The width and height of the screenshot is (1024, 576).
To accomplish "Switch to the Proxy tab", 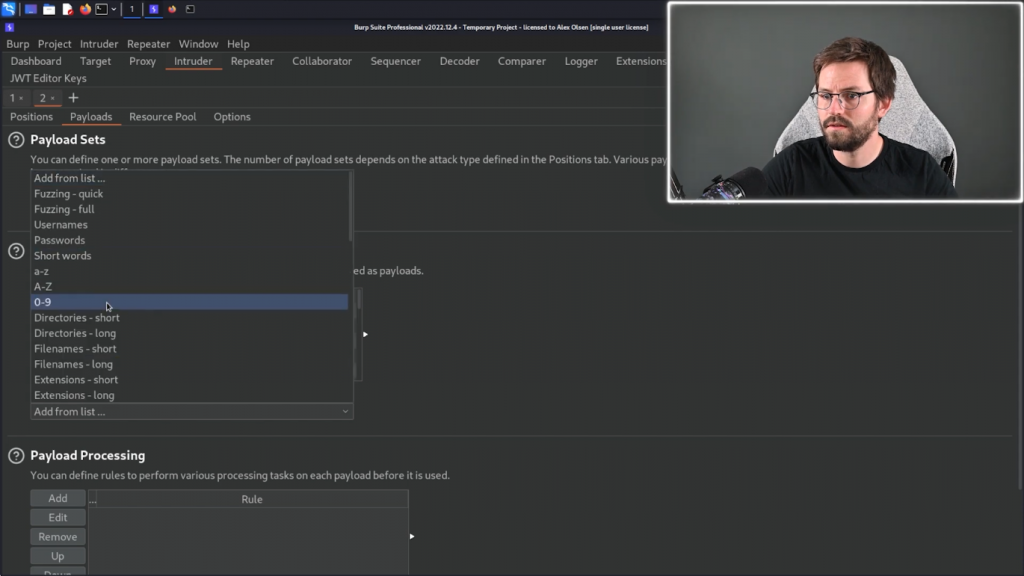I will [x=142, y=61].
